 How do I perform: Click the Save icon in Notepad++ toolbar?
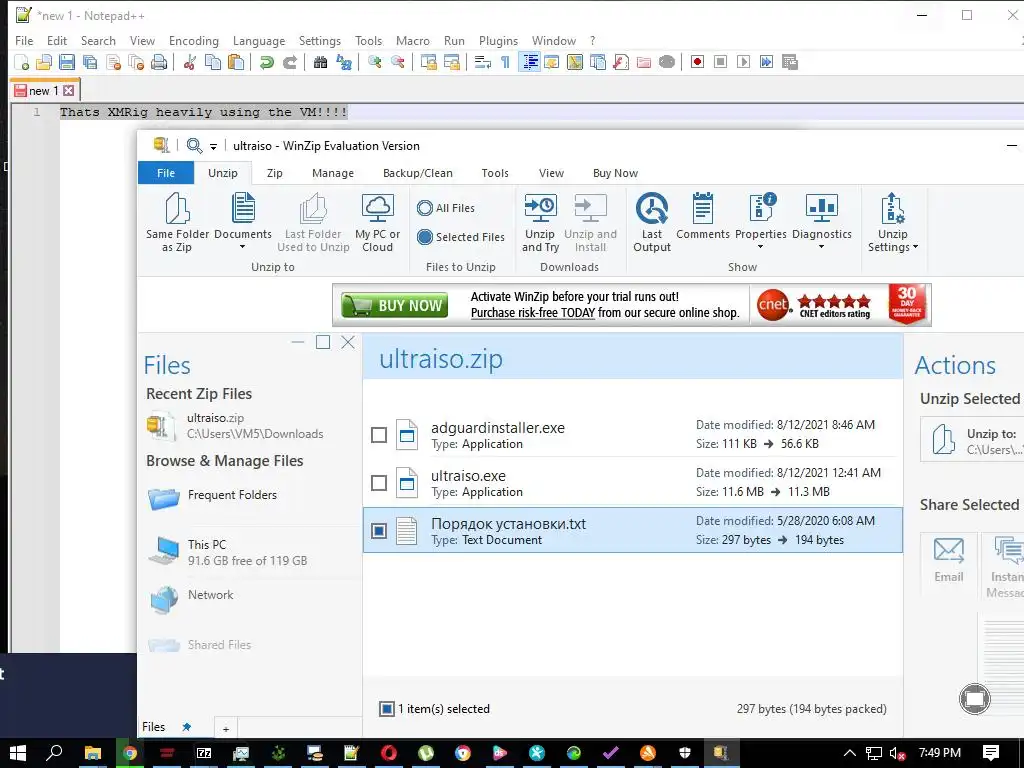67,62
